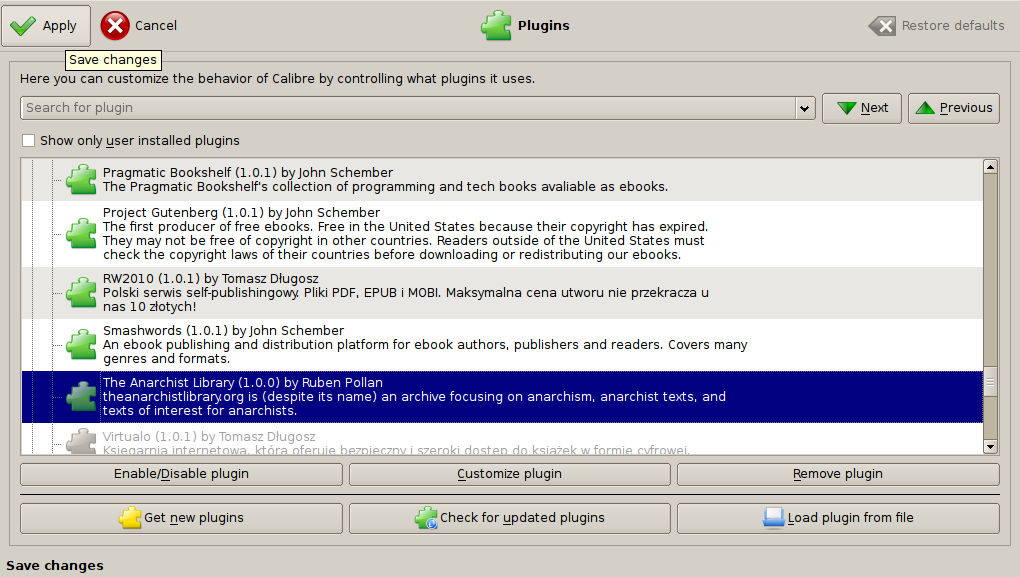Click the Apply button text
This screenshot has height=577, width=1020.
click(59, 26)
